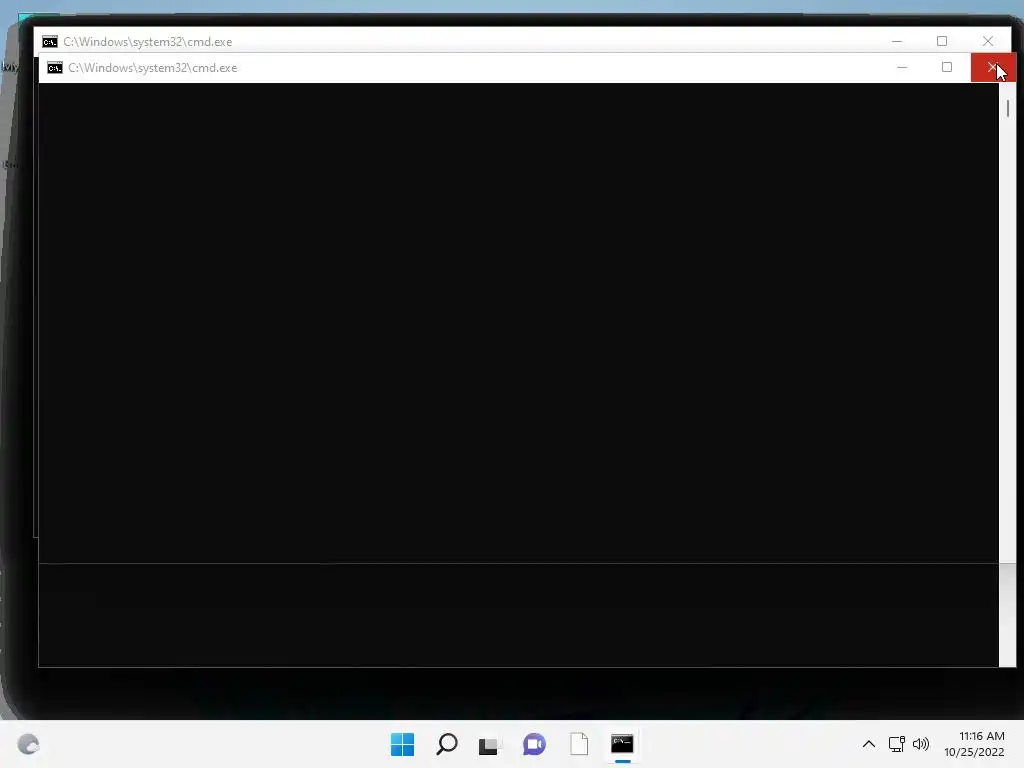The image size is (1024, 768).
Task: Open taskbar Search
Action: pos(447,744)
